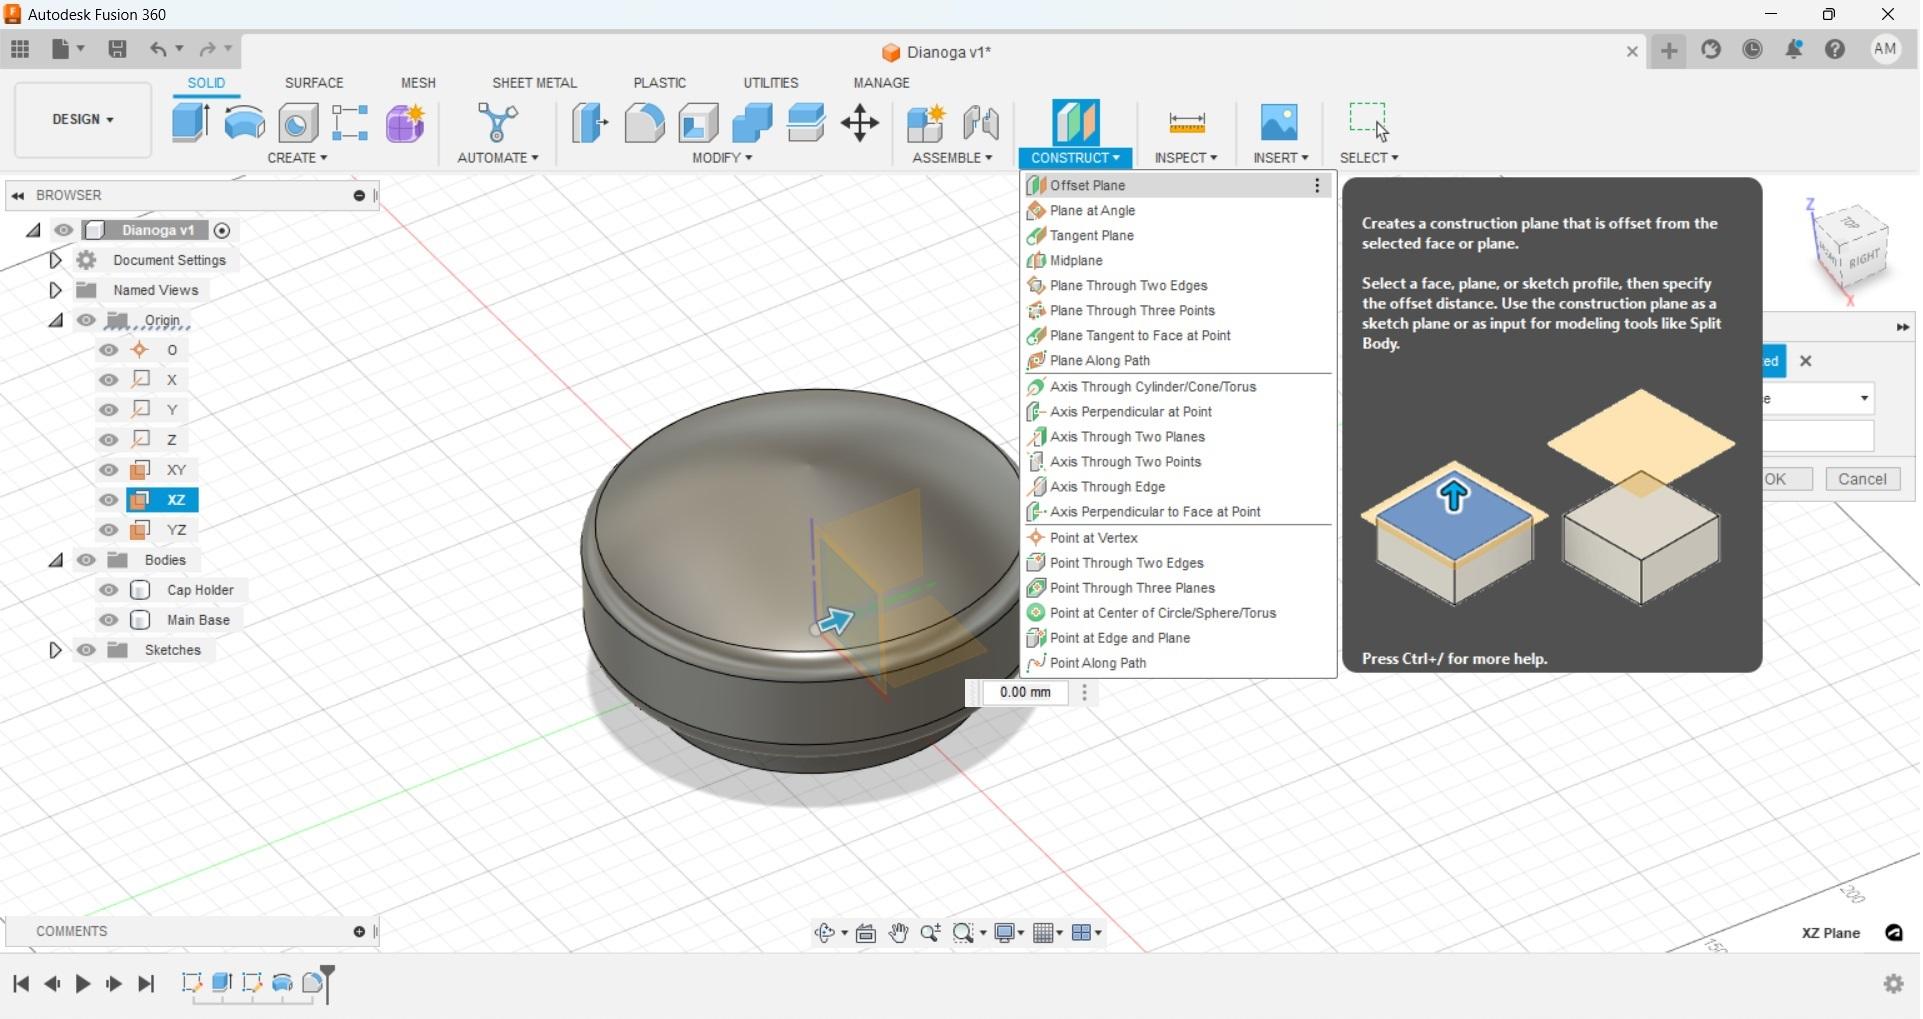Hide the Cap Holder body
This screenshot has width=1923, height=1019.
(x=109, y=590)
